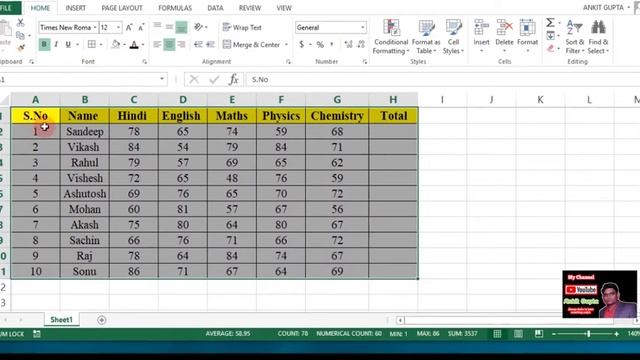Select column H header
The height and width of the screenshot is (360, 640).
click(x=393, y=100)
